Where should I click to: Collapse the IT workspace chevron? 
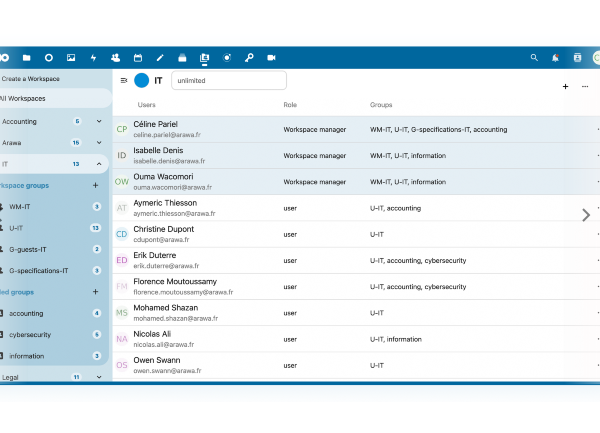pyautogui.click(x=99, y=163)
